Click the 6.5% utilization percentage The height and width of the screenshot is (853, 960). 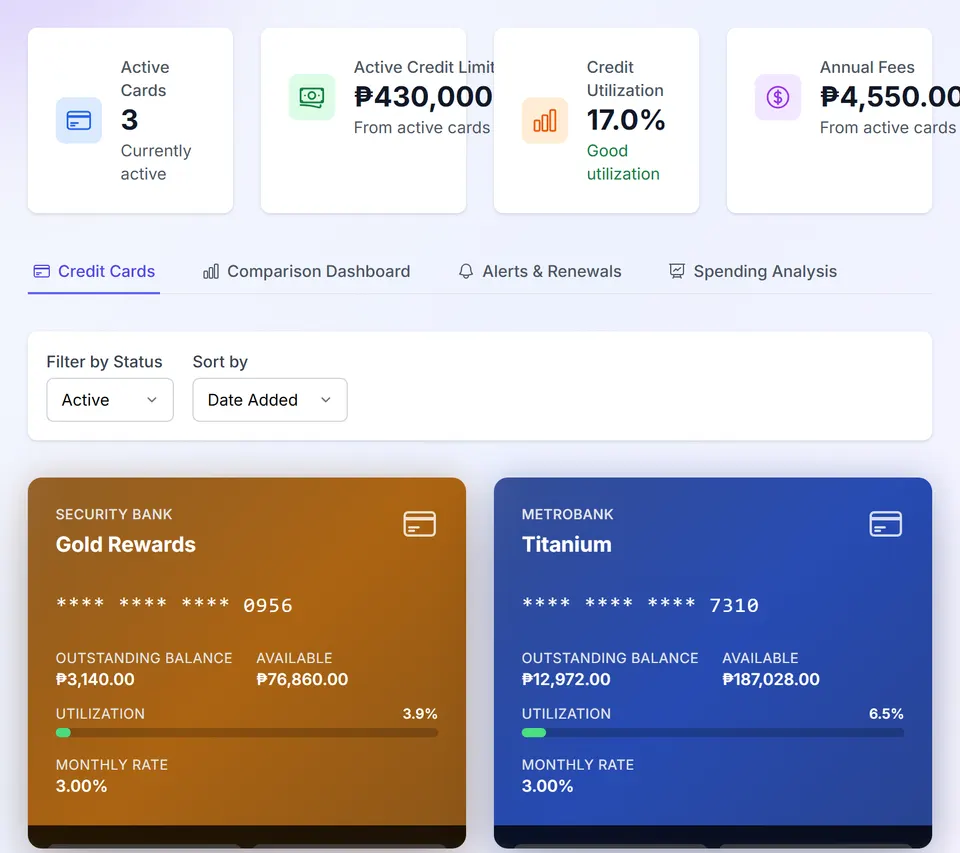point(886,714)
